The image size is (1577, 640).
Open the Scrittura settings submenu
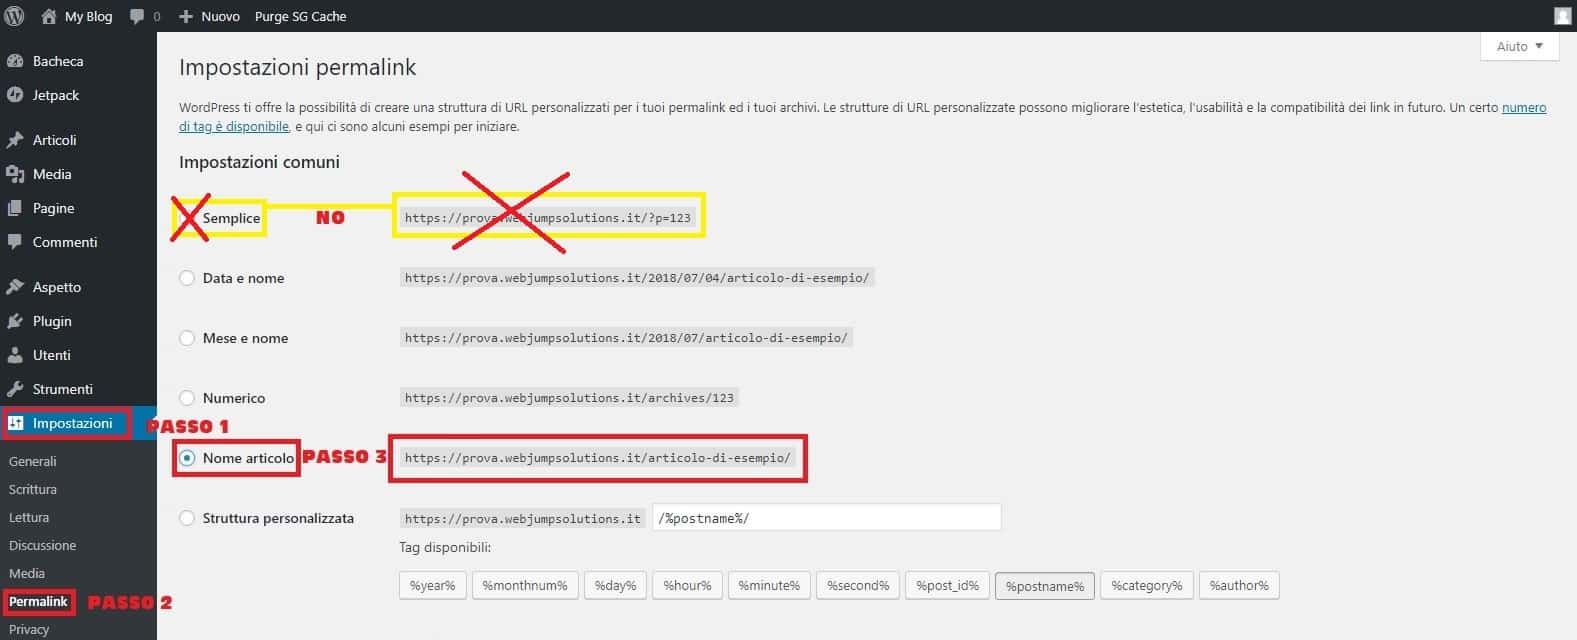click(32, 489)
